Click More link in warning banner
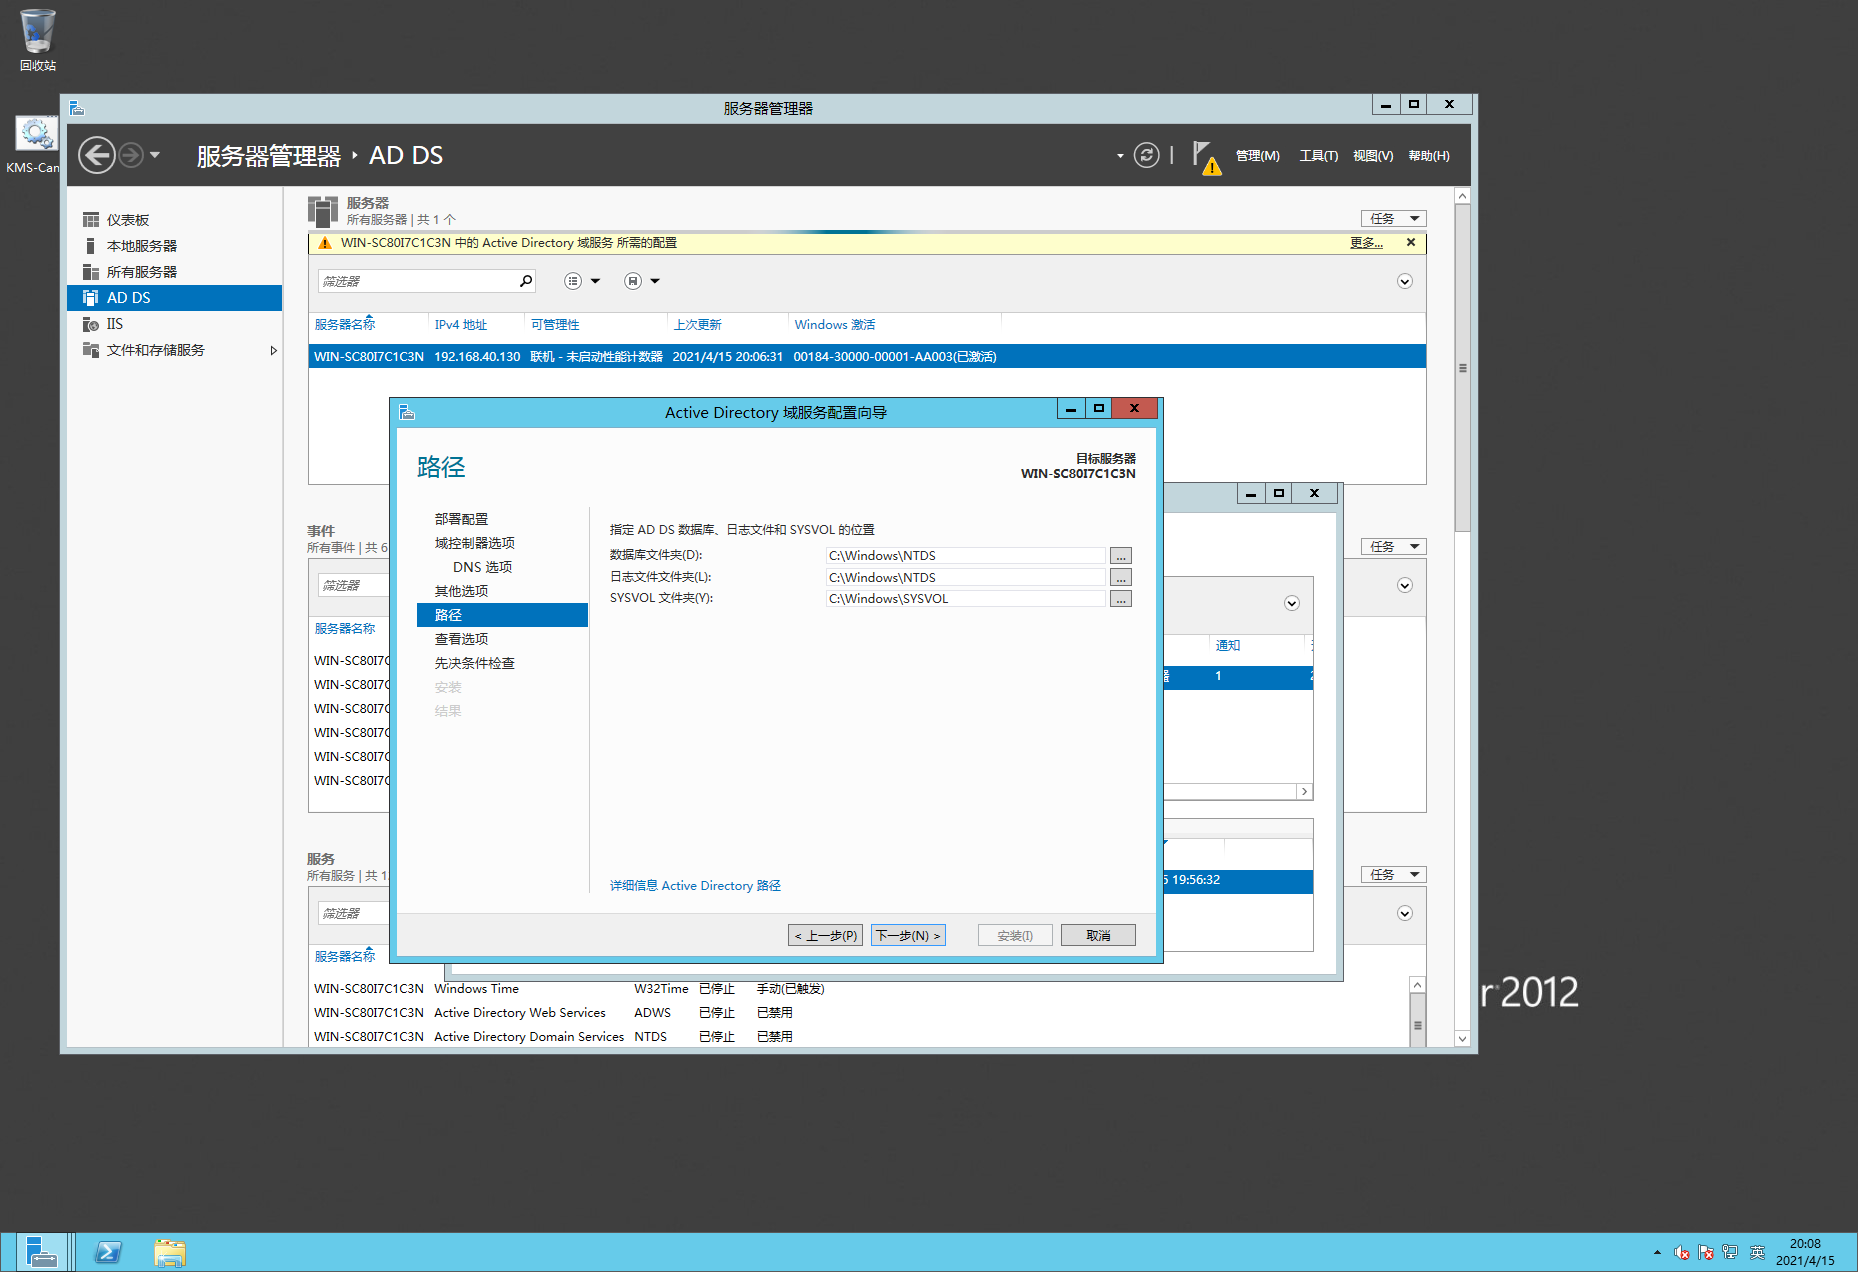Image resolution: width=1858 pixels, height=1272 pixels. [x=1366, y=243]
